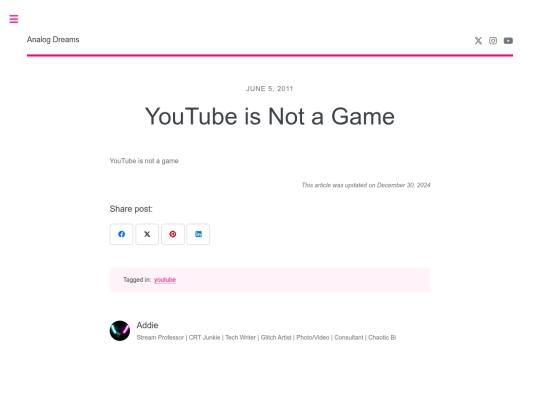Share post on X below Share post
Viewport: 540px width, 405px height.
click(x=147, y=234)
